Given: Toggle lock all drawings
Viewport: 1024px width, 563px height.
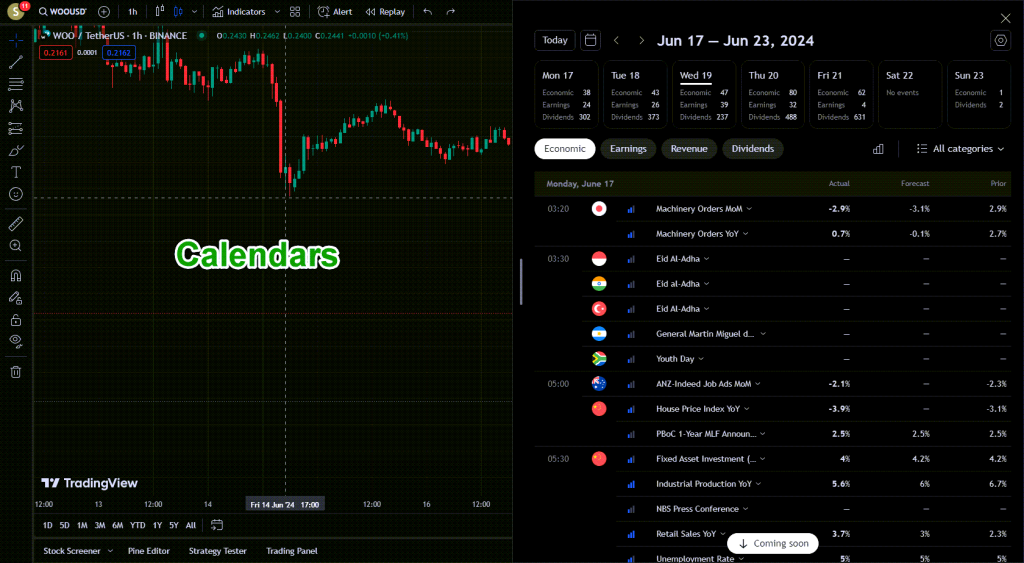Looking at the screenshot, I should (16, 320).
